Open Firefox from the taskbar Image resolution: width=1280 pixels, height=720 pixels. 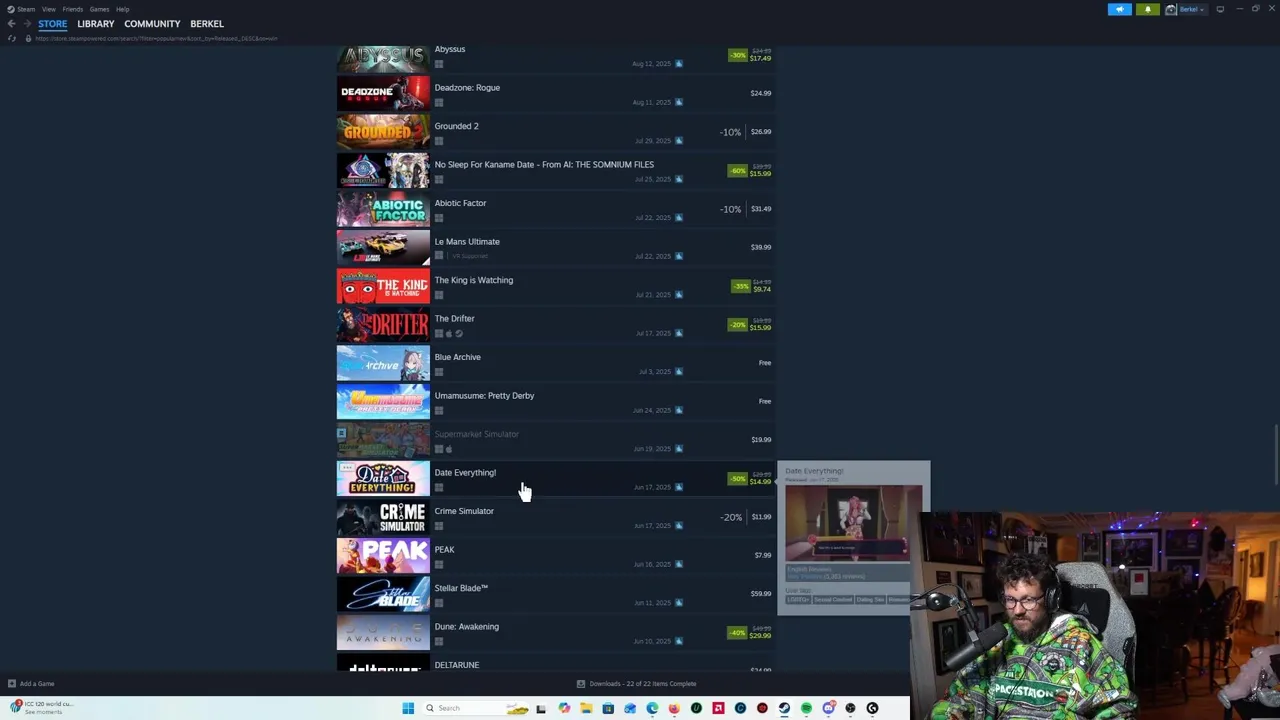coord(674,708)
